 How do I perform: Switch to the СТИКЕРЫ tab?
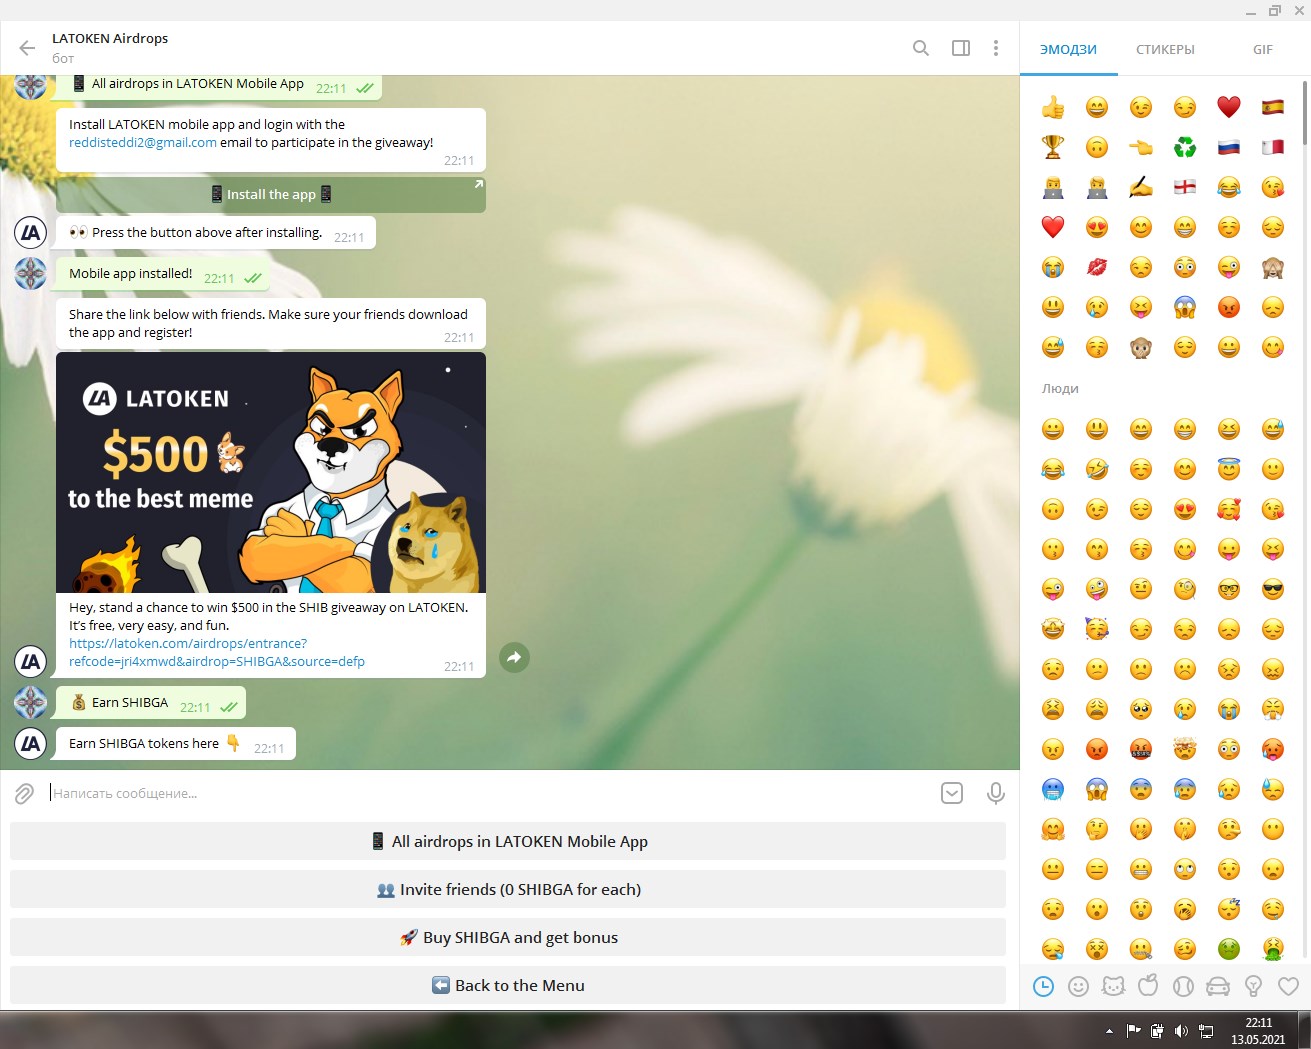pyautogui.click(x=1165, y=49)
